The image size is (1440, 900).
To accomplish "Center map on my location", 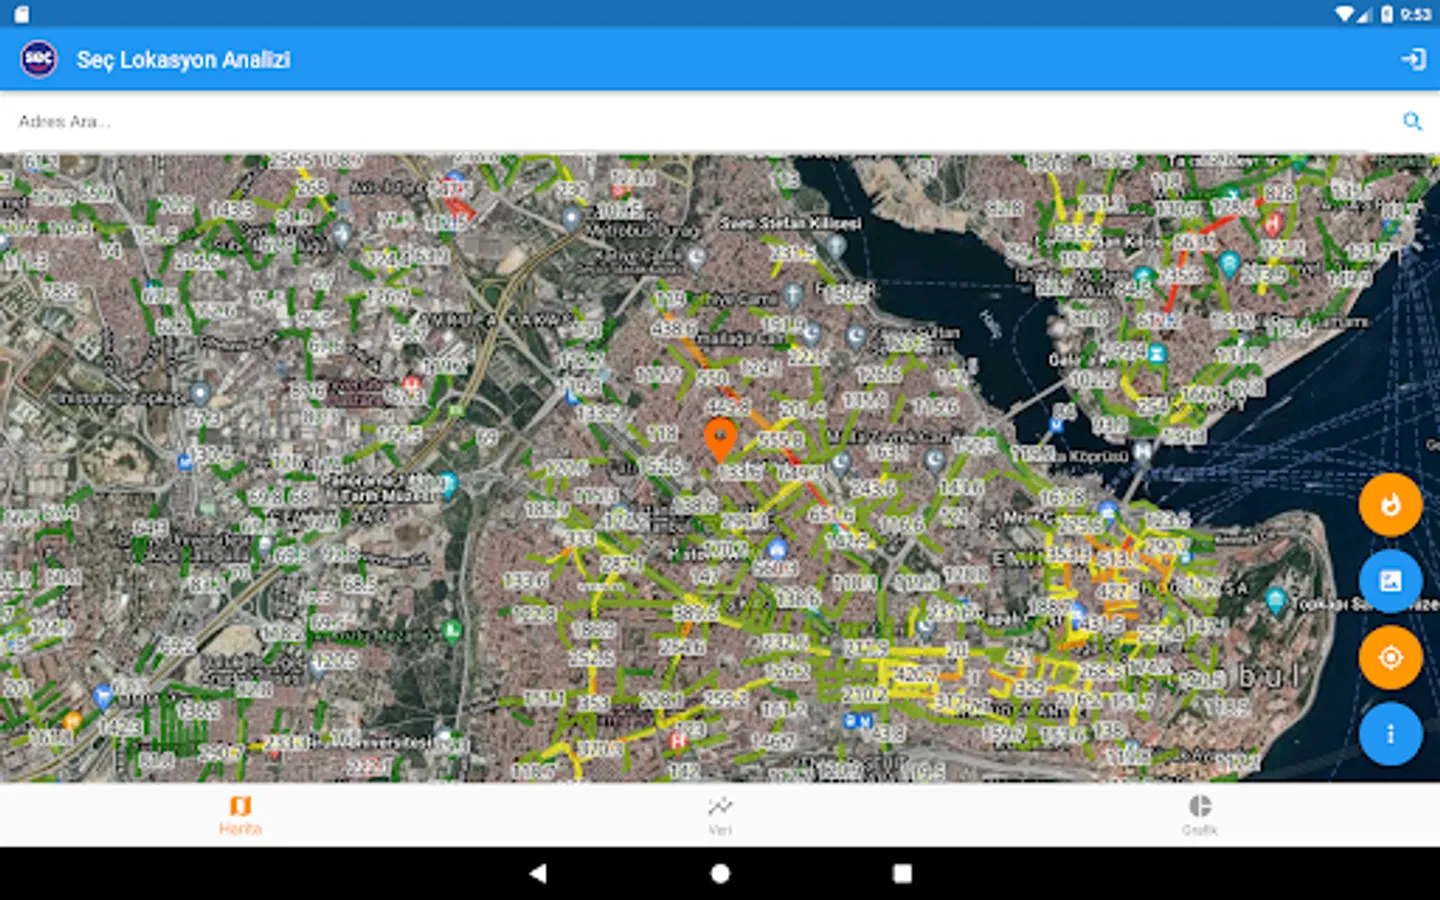I will pyautogui.click(x=1390, y=658).
